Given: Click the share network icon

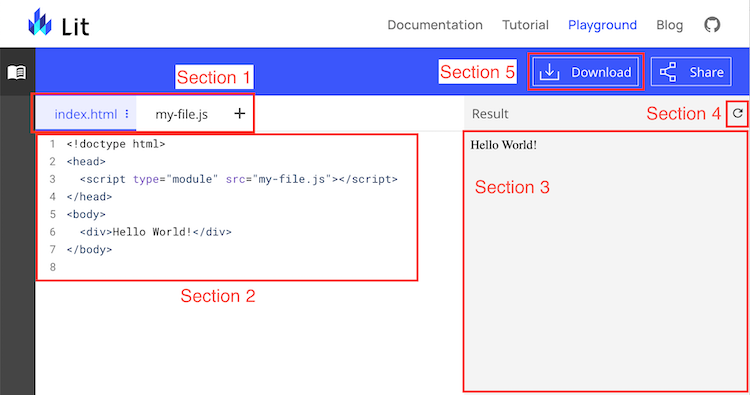Looking at the screenshot, I should (x=668, y=72).
